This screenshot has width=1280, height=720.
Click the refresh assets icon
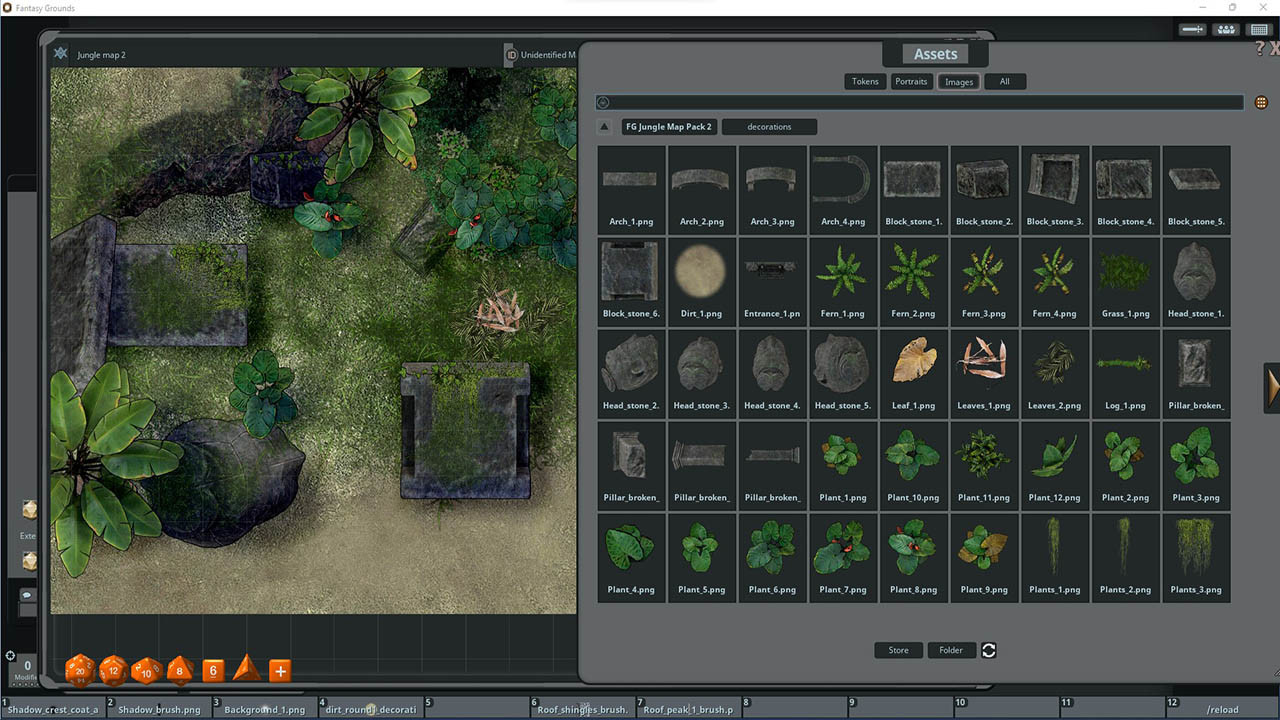989,650
